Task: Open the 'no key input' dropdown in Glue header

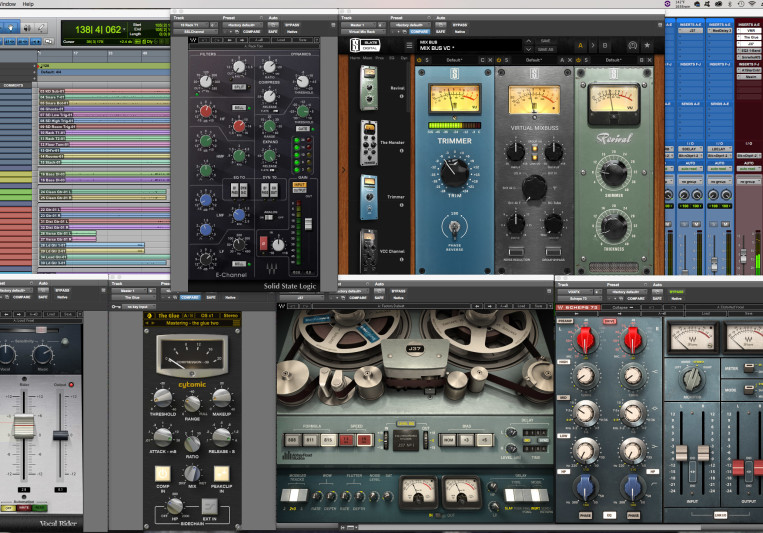Action: pyautogui.click(x=138, y=307)
